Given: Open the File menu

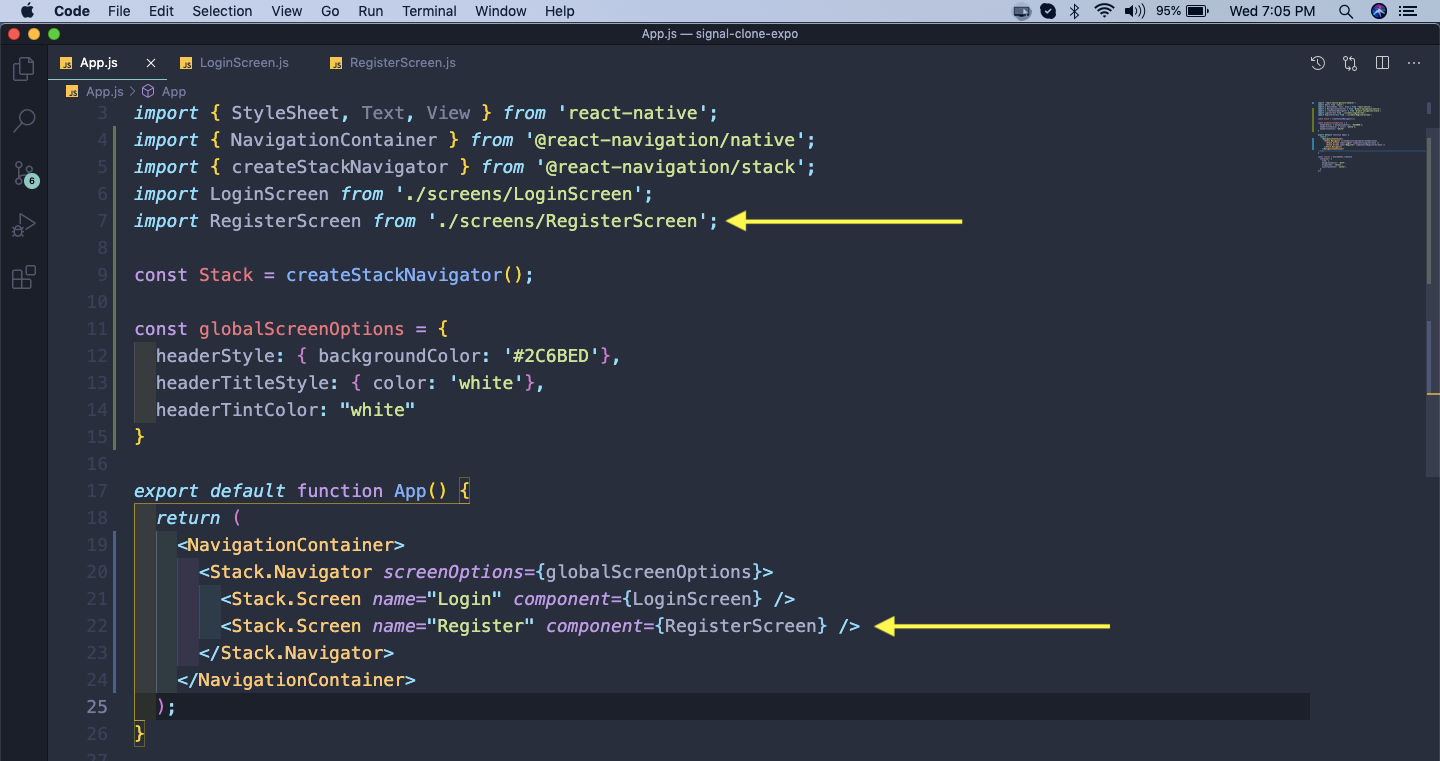Looking at the screenshot, I should click(119, 11).
